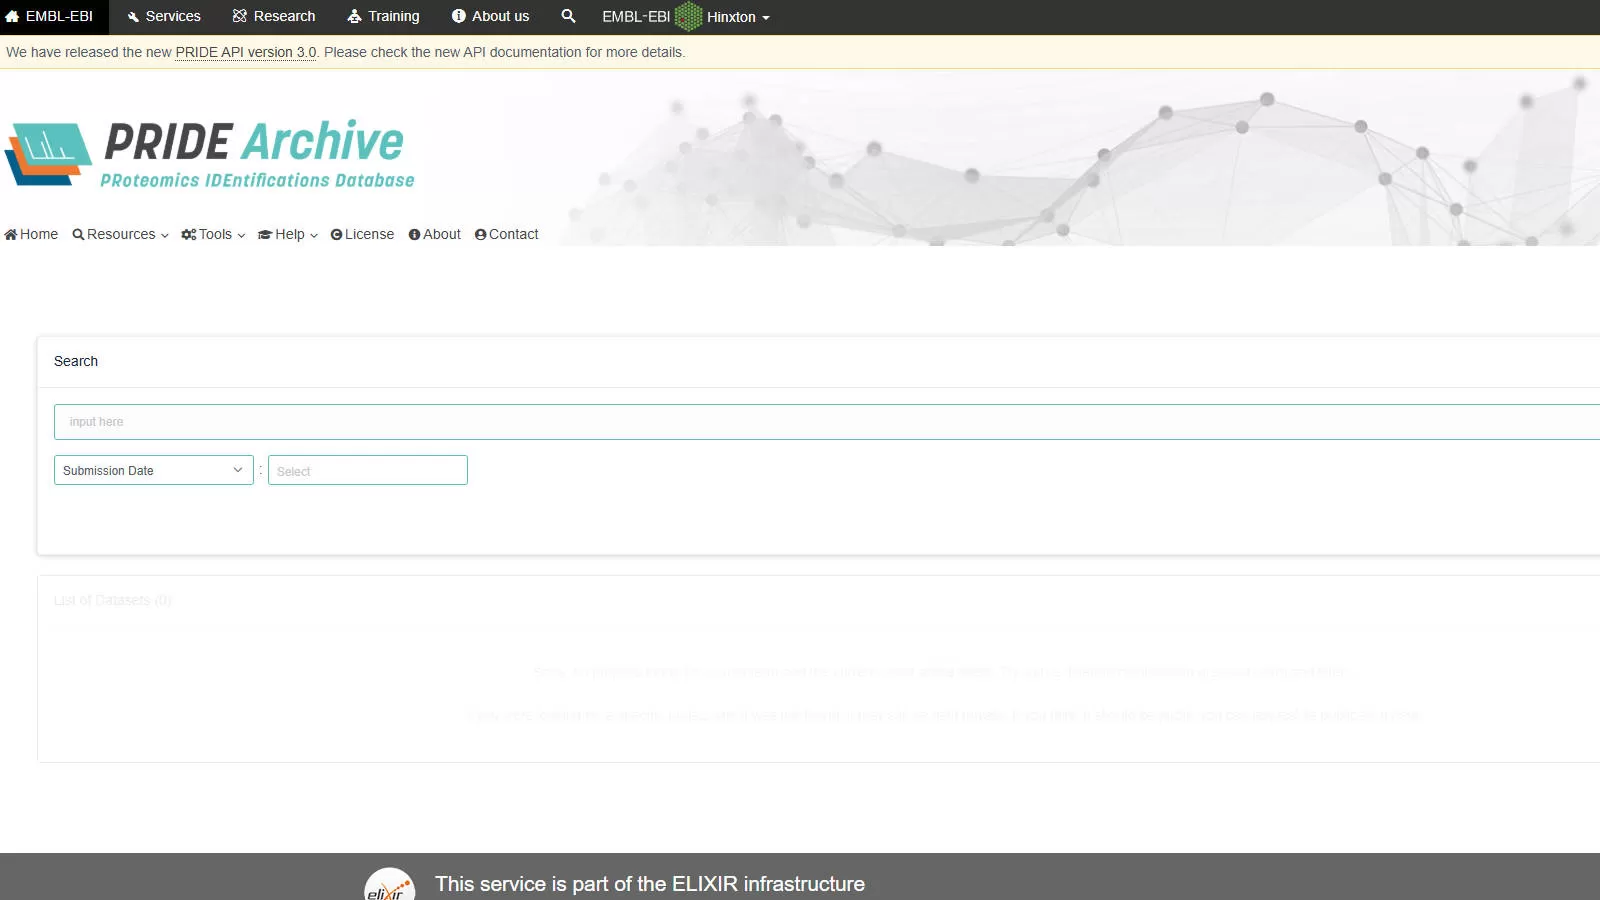Image resolution: width=1600 pixels, height=900 pixels.
Task: Open the PRIDE API version 3.0 link
Action: (x=245, y=52)
